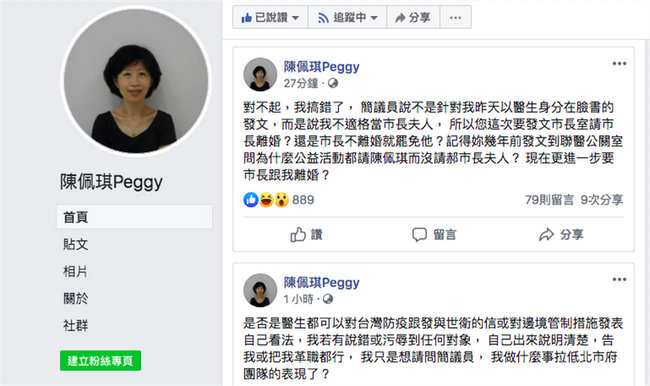Expand the 追蹤中 following dropdown

point(347,17)
